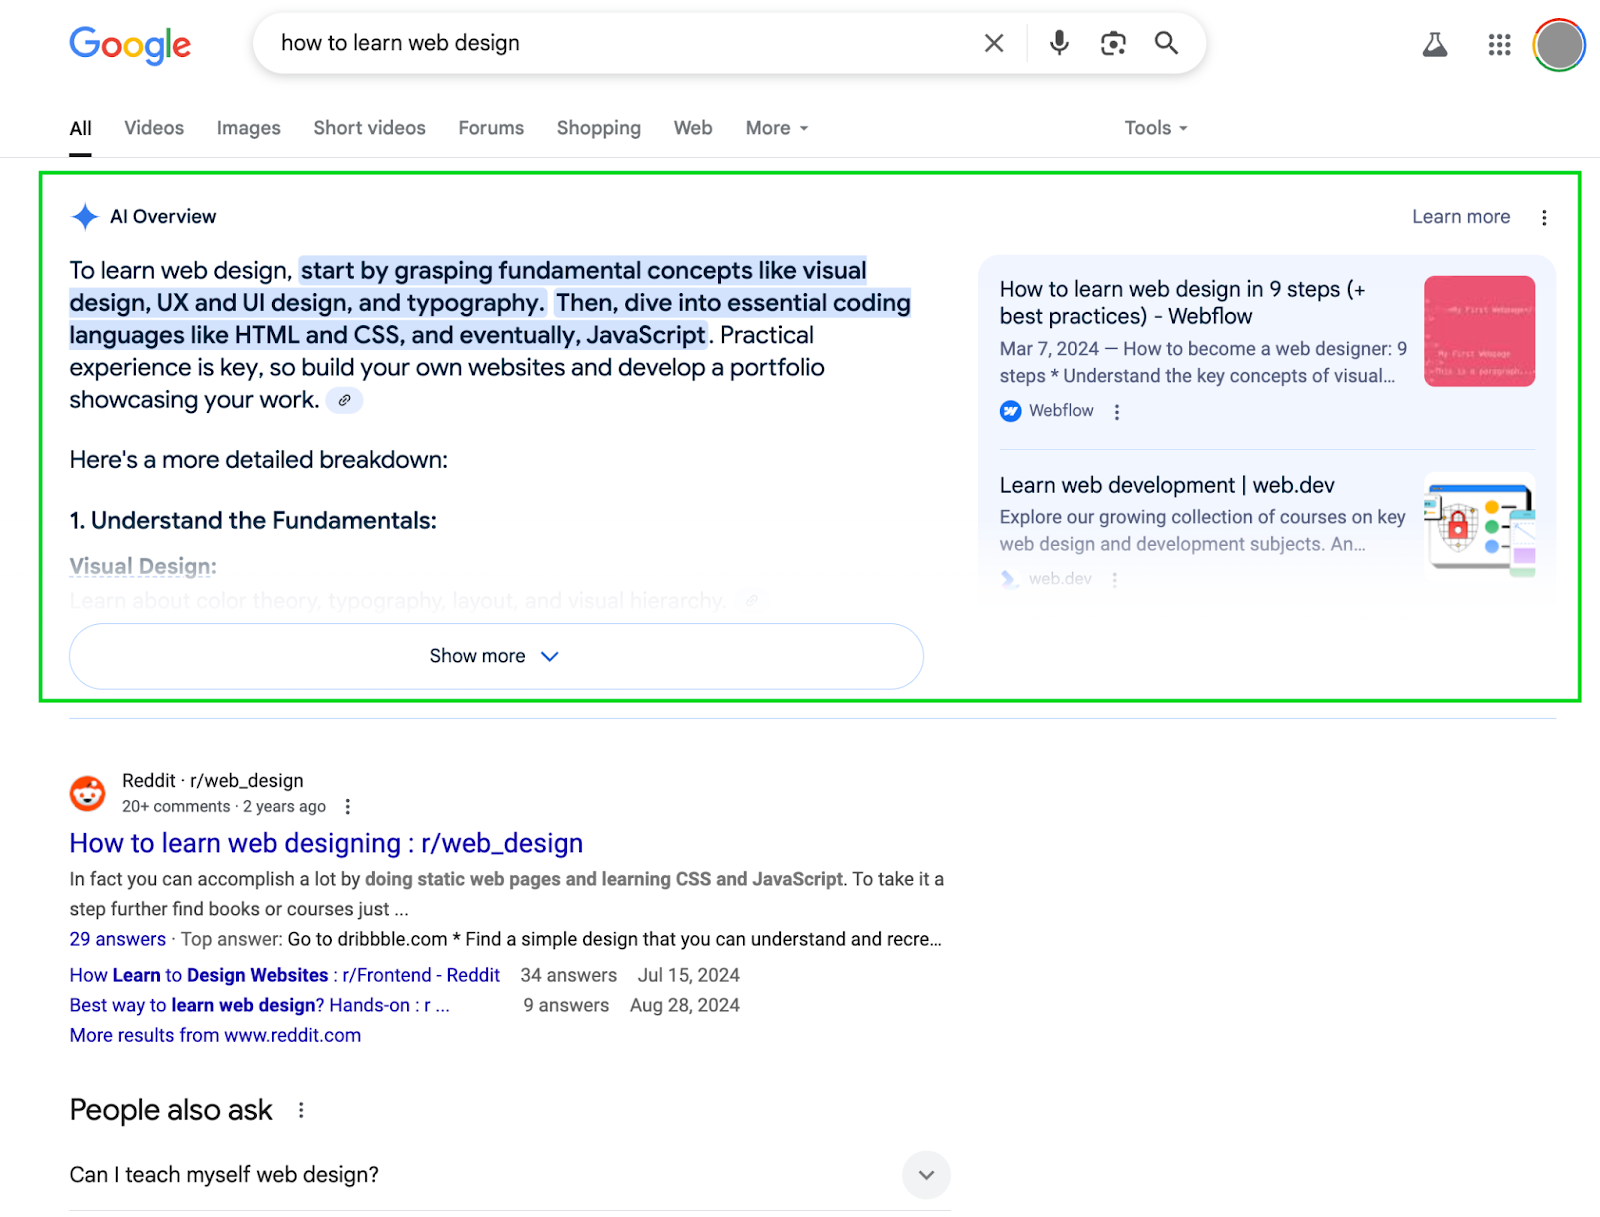Expand 'Can I teach myself web design?'
The width and height of the screenshot is (1600, 1217).
click(x=926, y=1175)
